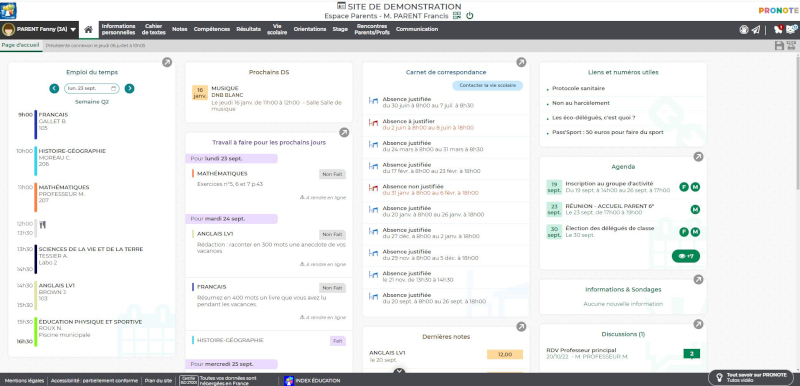This screenshot has width=800, height=386.
Task: Click the floppy disk save icon
Action: [779, 45]
